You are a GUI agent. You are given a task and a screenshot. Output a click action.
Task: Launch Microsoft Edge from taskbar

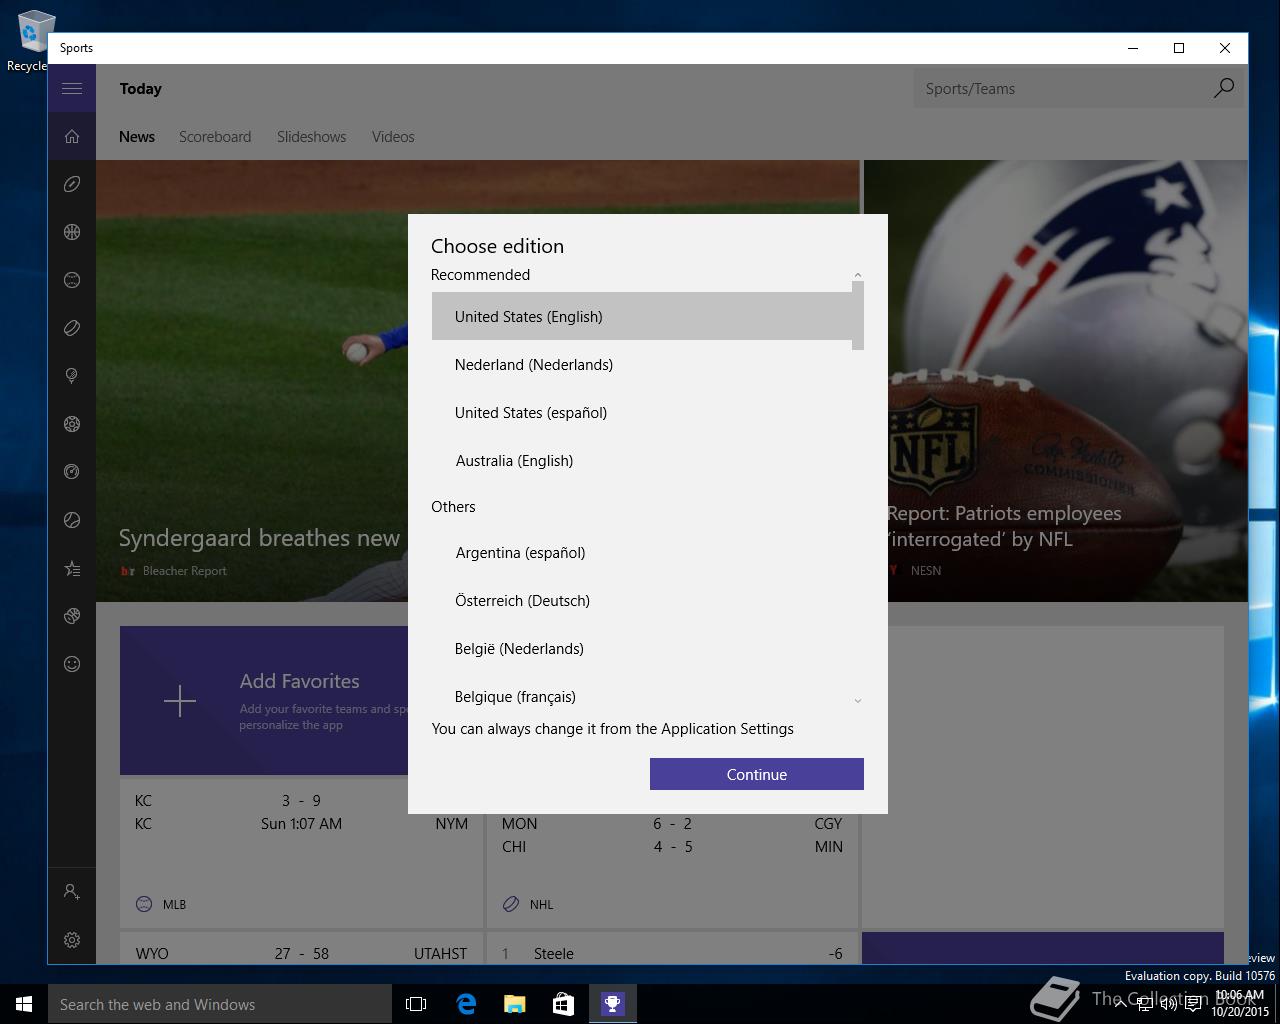[466, 1004]
